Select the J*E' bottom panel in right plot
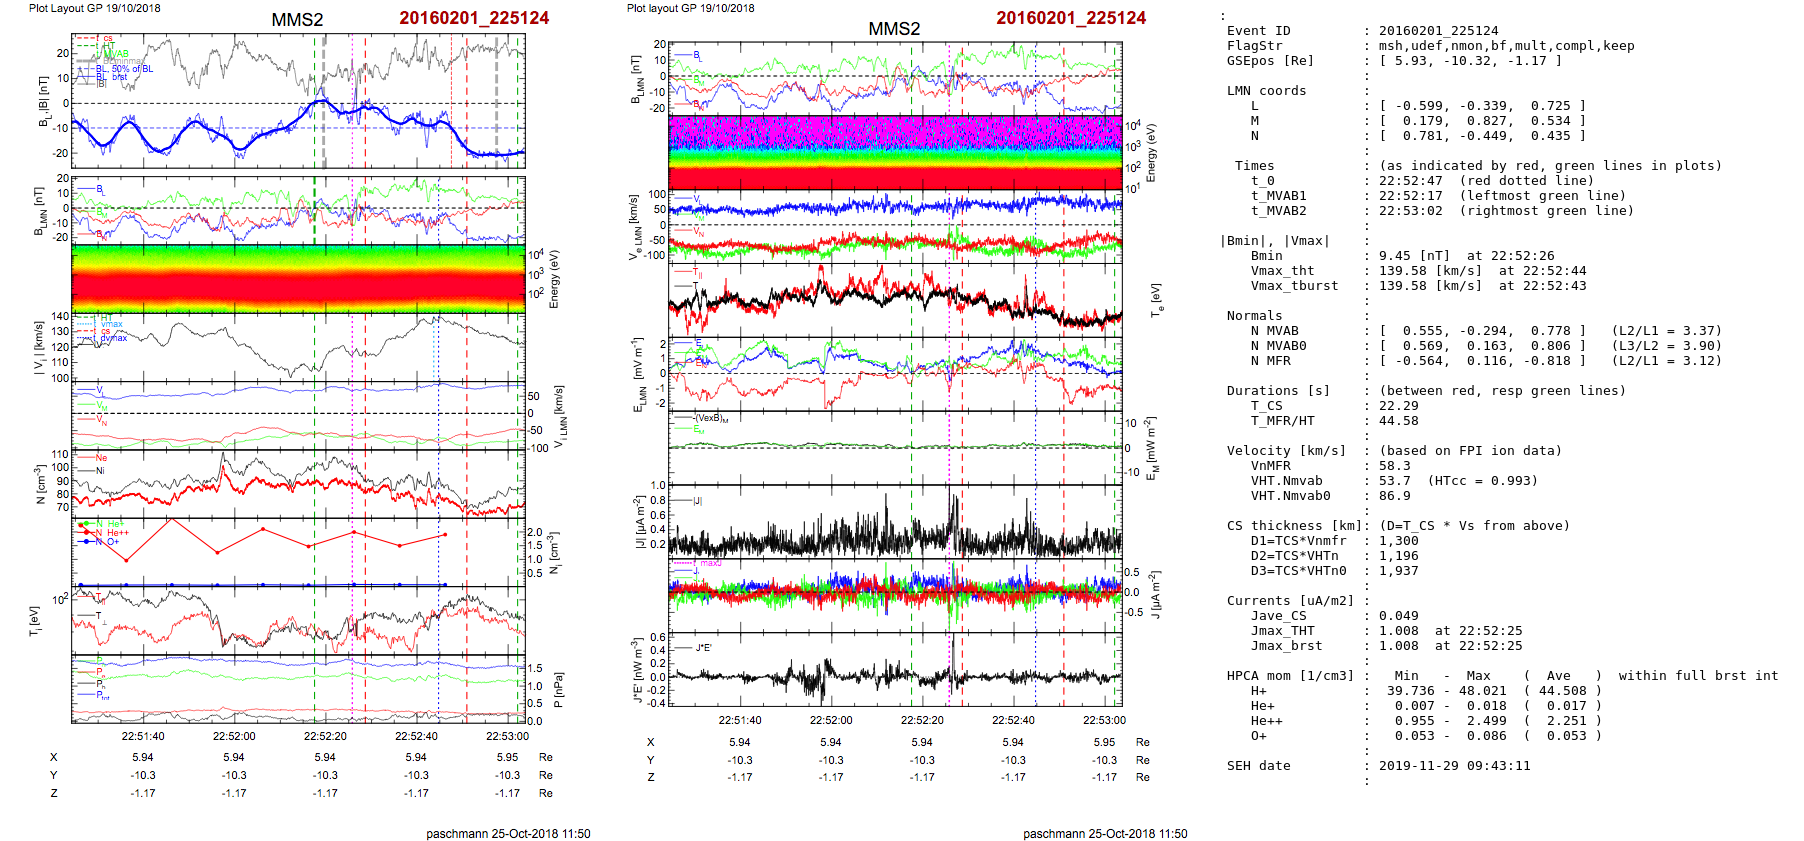Viewport: 1804px width, 841px height. [895, 670]
